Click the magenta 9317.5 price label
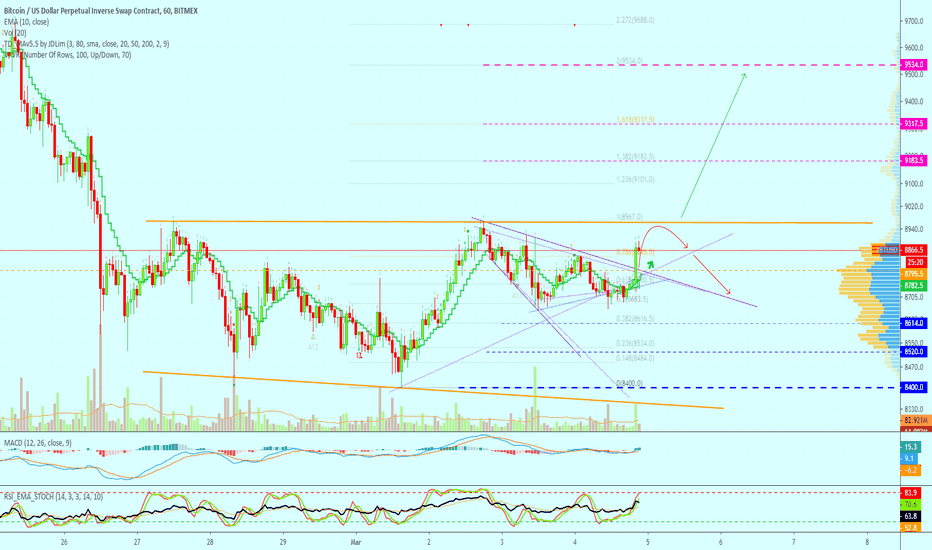Viewport: 932px width, 550px height. pos(914,124)
